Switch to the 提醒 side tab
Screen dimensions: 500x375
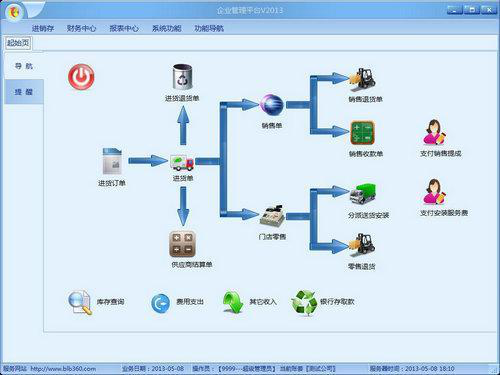[24, 92]
